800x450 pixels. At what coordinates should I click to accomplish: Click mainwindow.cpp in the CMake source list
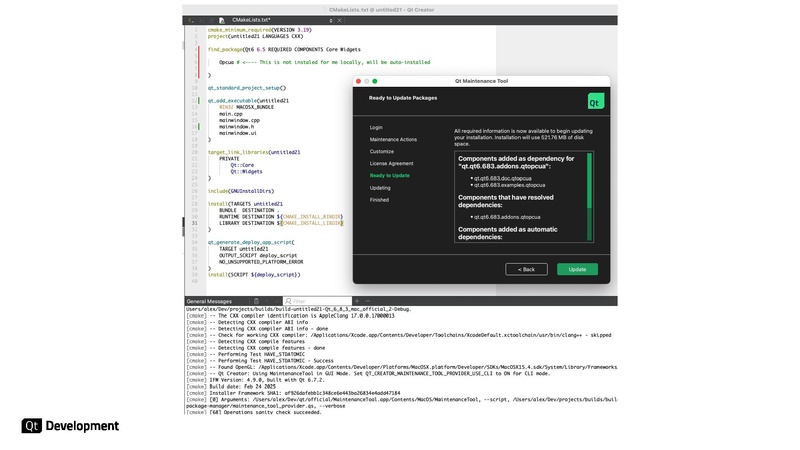tap(239, 120)
